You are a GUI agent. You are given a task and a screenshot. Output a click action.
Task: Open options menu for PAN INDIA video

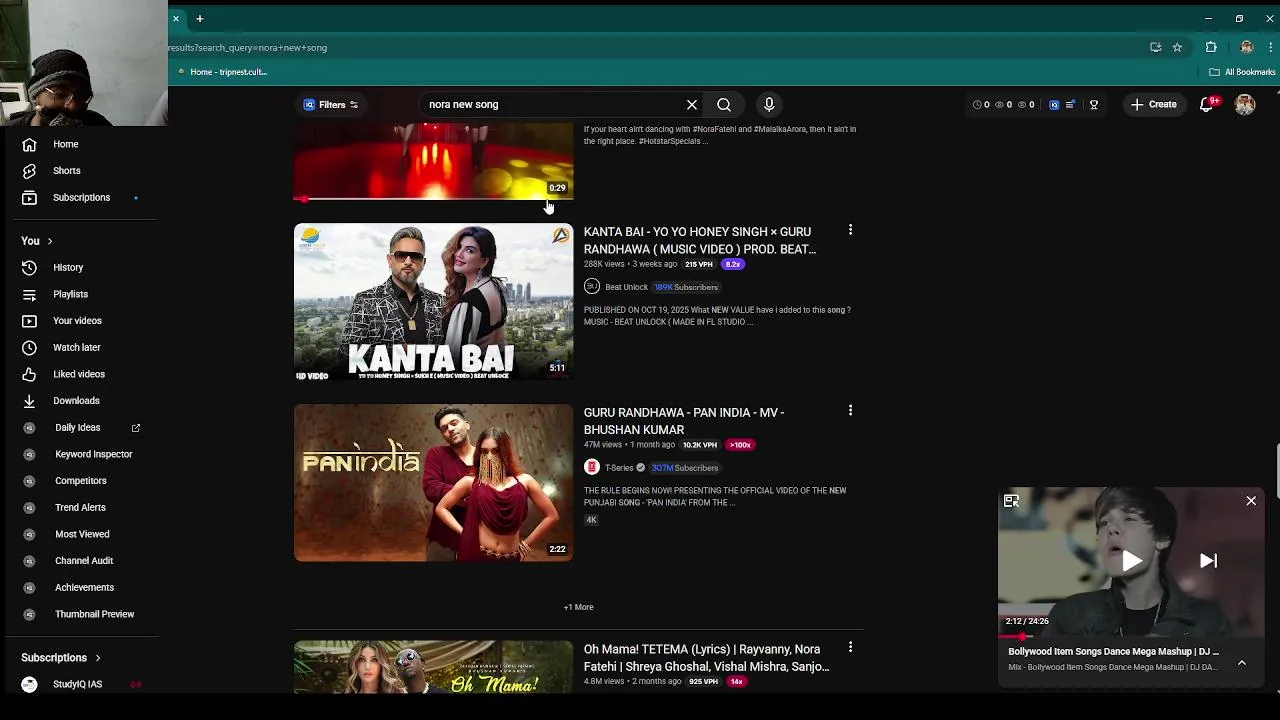click(x=850, y=411)
